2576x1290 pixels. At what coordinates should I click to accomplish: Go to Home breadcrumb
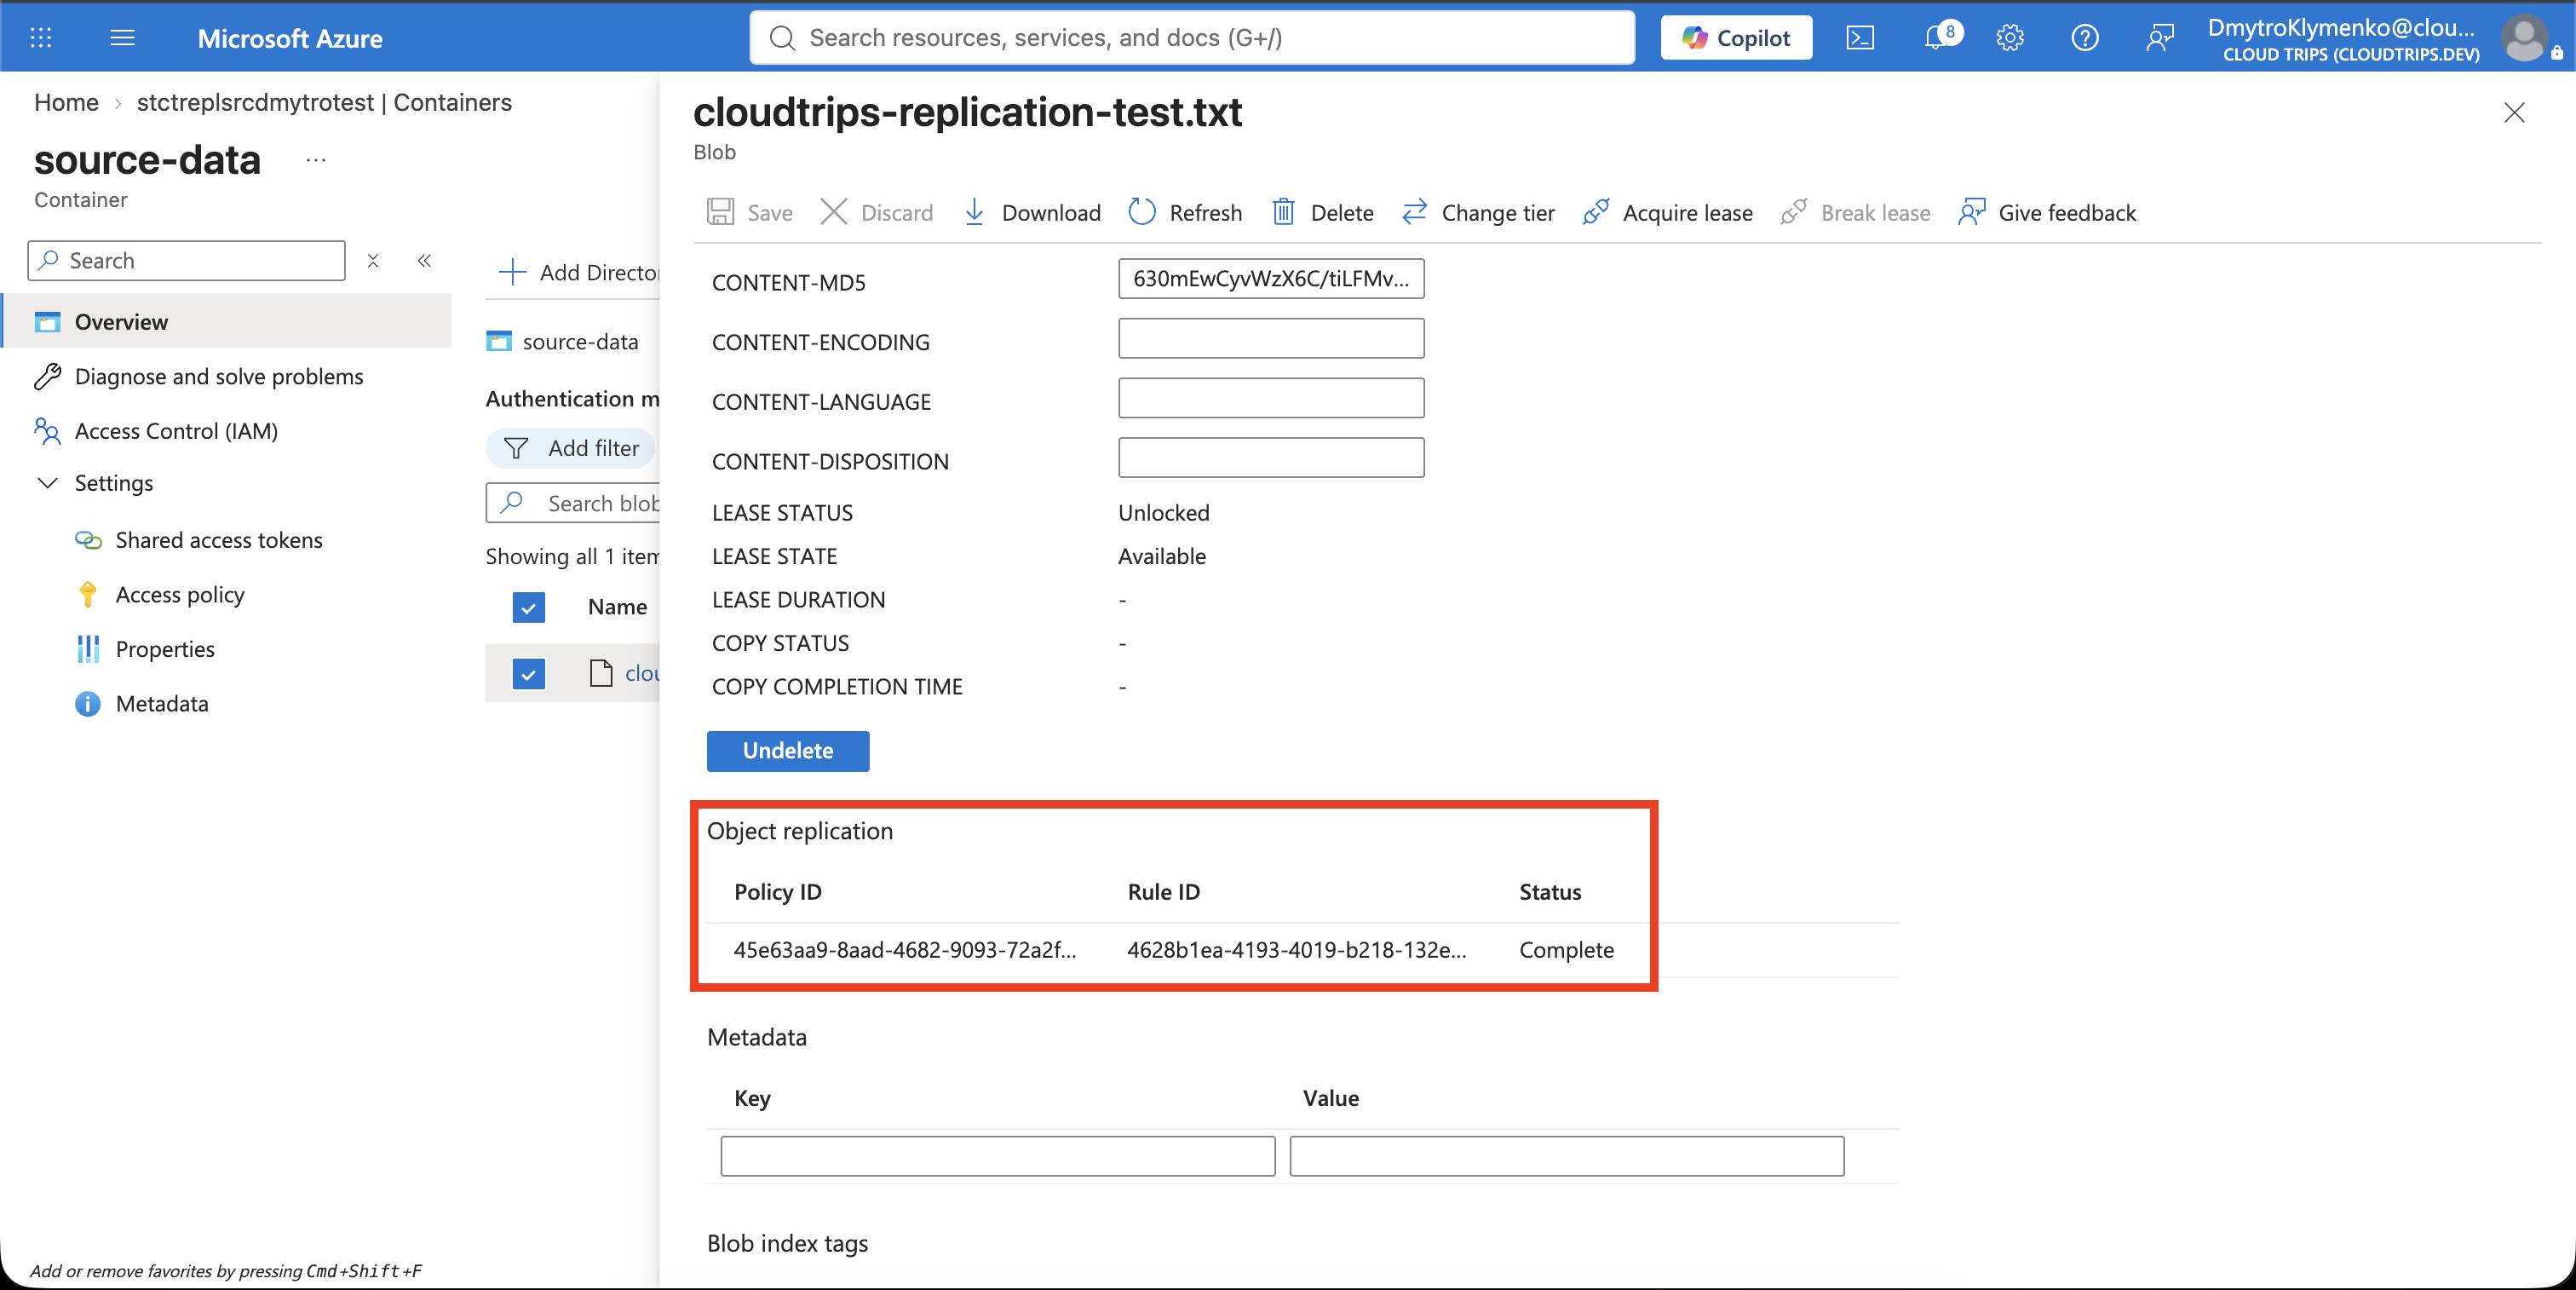[66, 102]
